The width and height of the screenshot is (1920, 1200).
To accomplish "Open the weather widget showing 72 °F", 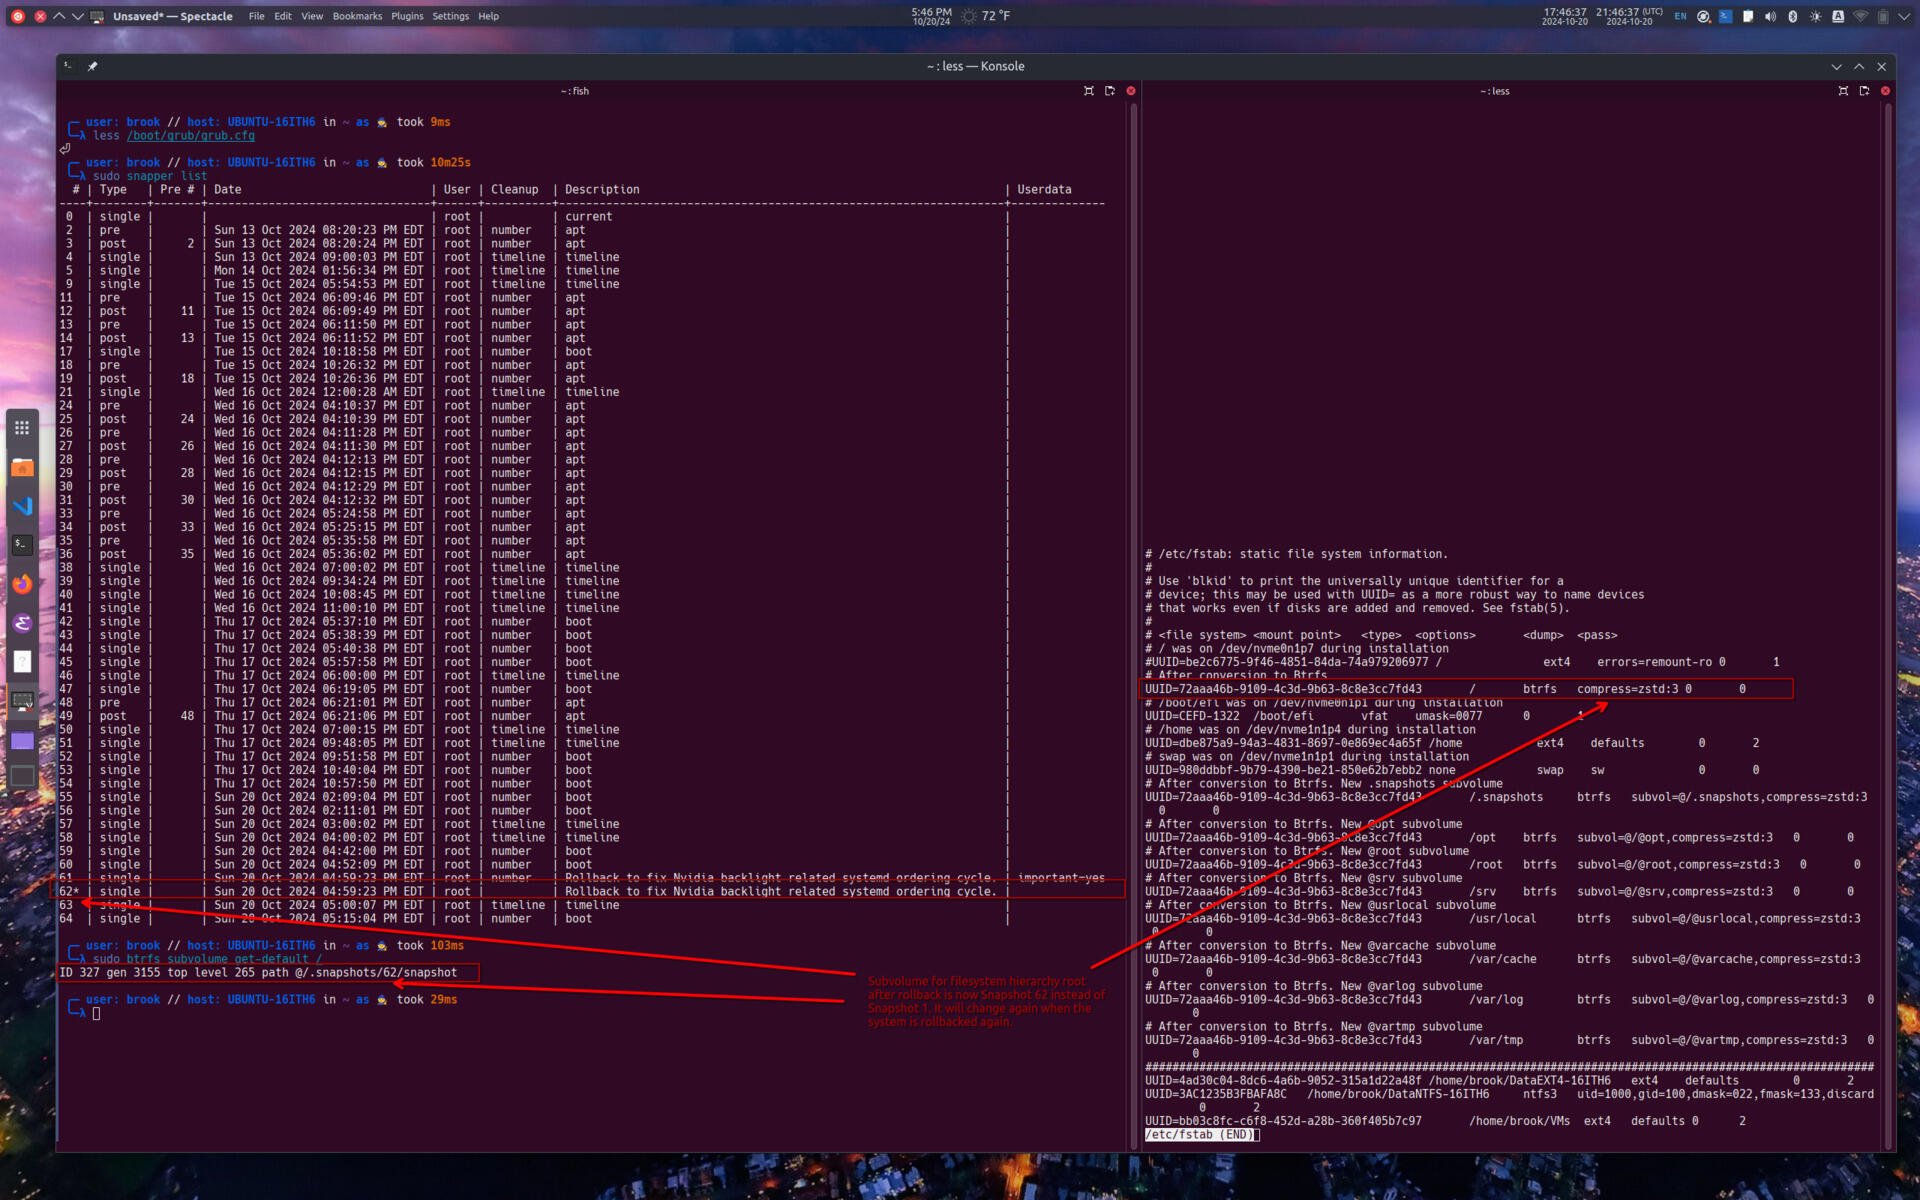I will (x=985, y=16).
